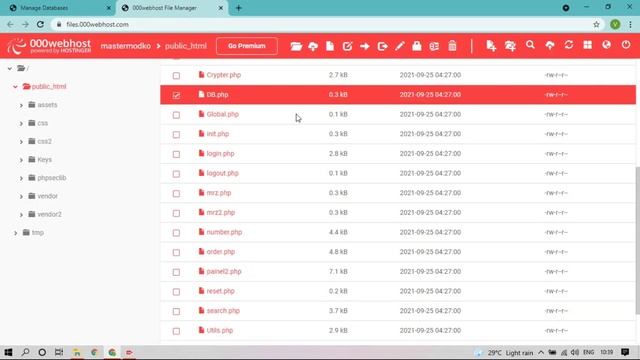The height and width of the screenshot is (360, 640).
Task: Click the rename pencil icon
Action: pyautogui.click(x=400, y=46)
